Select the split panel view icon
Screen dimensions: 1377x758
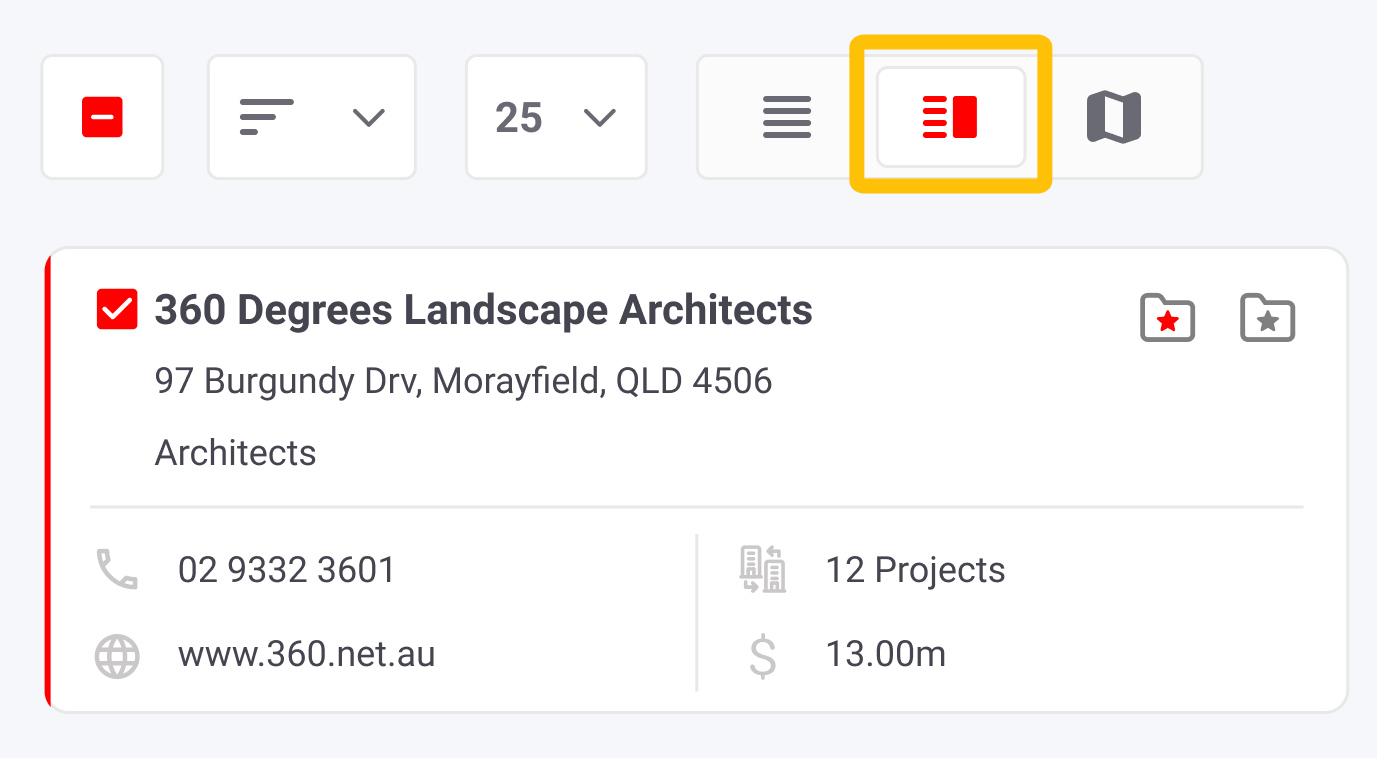coord(950,117)
